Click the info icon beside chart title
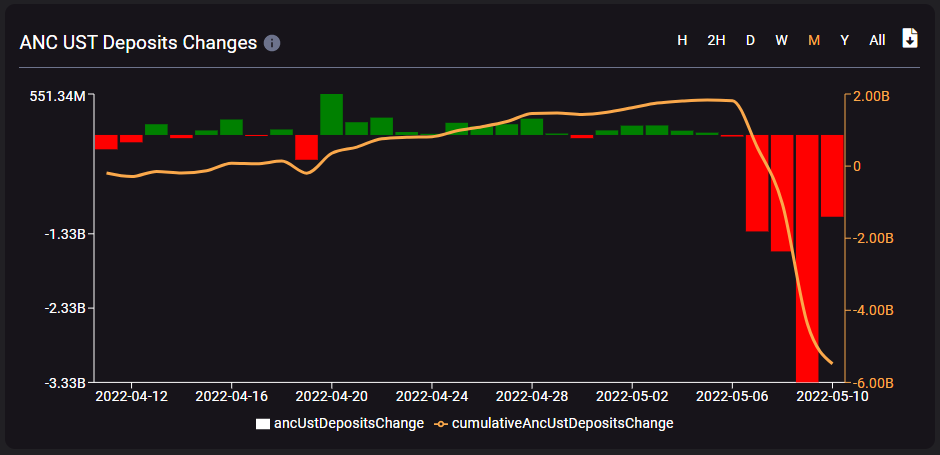Viewport: 940px width, 455px height. pyautogui.click(x=272, y=43)
